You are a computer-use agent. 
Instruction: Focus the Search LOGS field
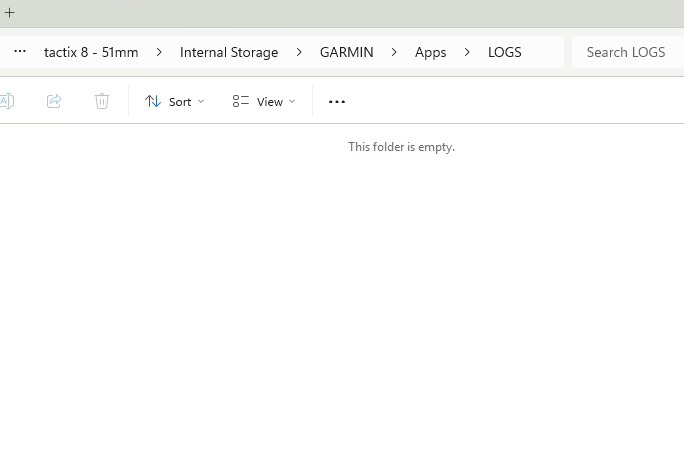pyautogui.click(x=628, y=52)
